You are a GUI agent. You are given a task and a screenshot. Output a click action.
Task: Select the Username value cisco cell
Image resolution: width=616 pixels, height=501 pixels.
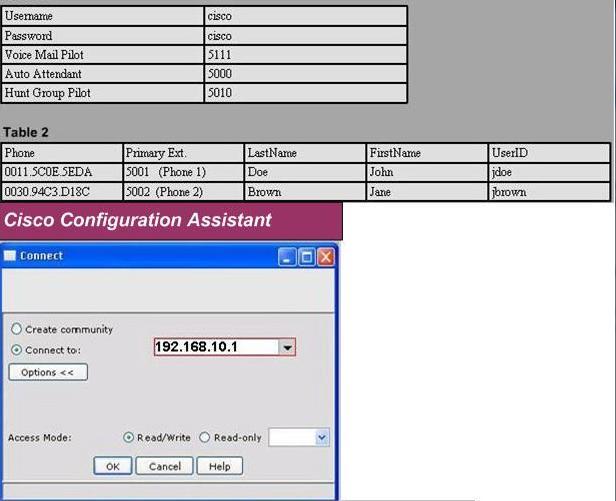pyautogui.click(x=306, y=16)
